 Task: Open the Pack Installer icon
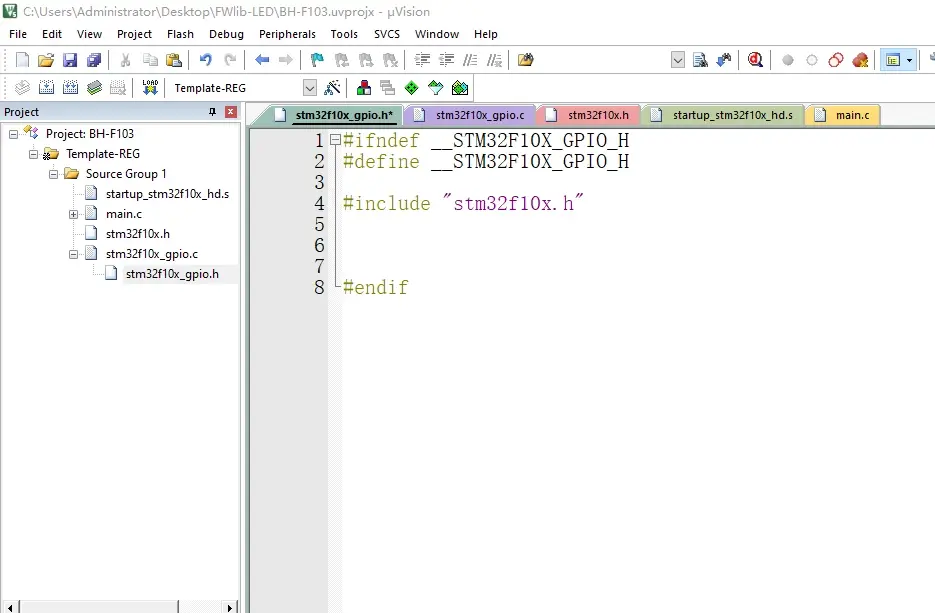(459, 88)
